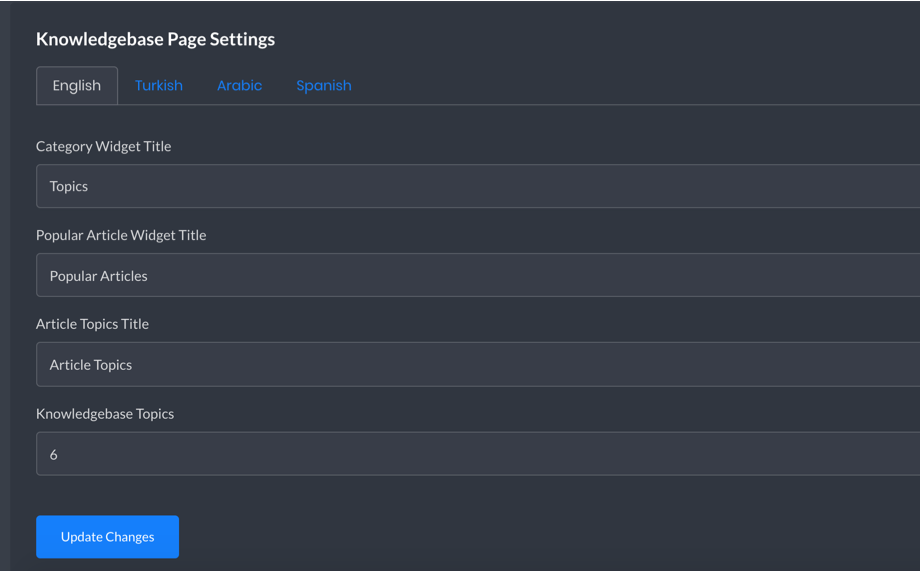Place cursor on the value 6
The width and height of the screenshot is (921, 571).
coord(53,455)
